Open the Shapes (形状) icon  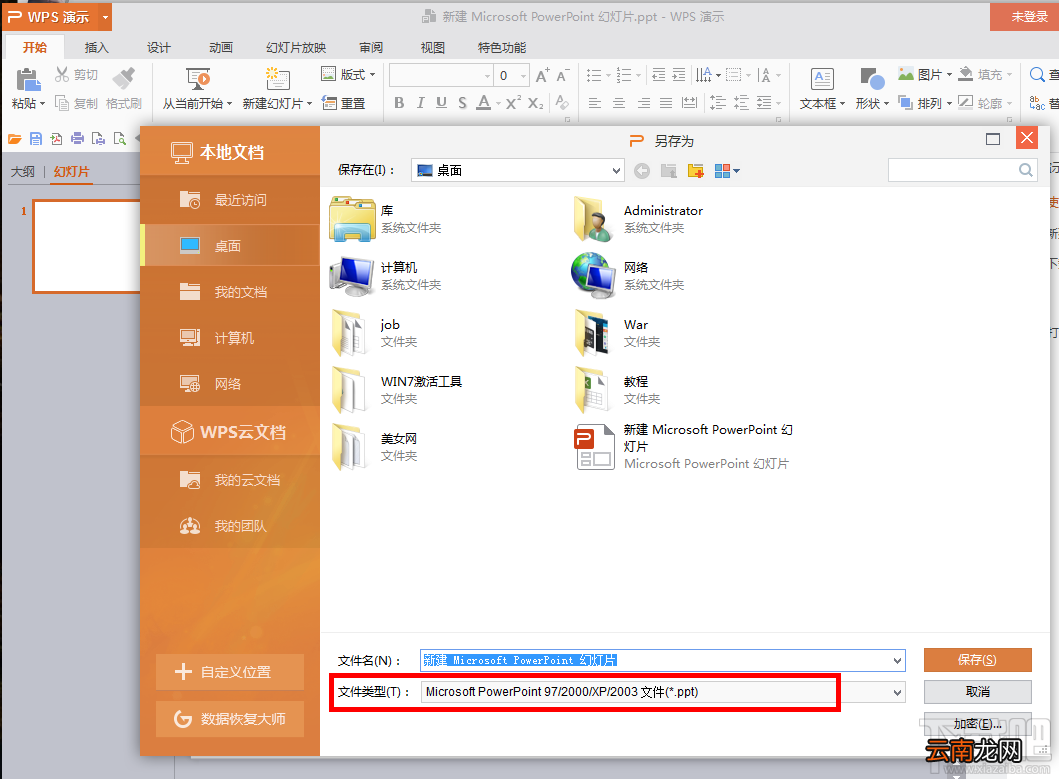pyautogui.click(x=872, y=79)
